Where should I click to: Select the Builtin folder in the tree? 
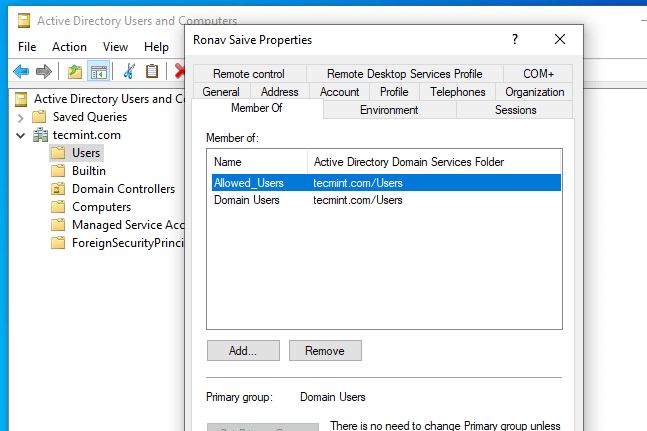pyautogui.click(x=89, y=171)
